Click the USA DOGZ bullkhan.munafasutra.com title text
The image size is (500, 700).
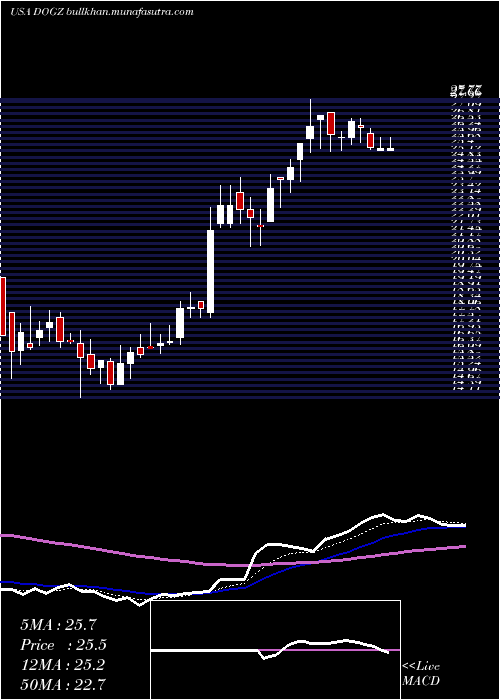point(101,12)
